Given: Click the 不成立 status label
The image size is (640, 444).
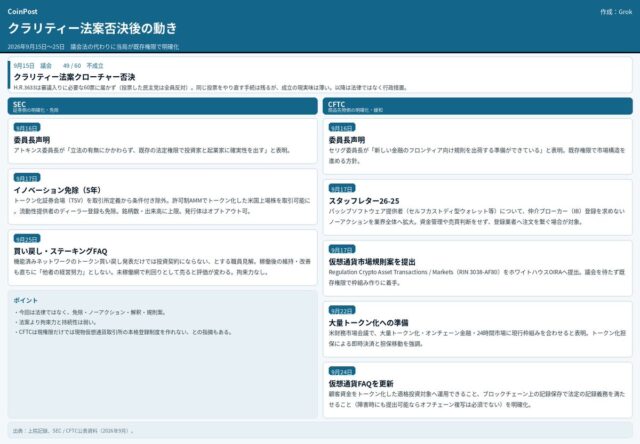Looking at the screenshot, I should coord(95,66).
